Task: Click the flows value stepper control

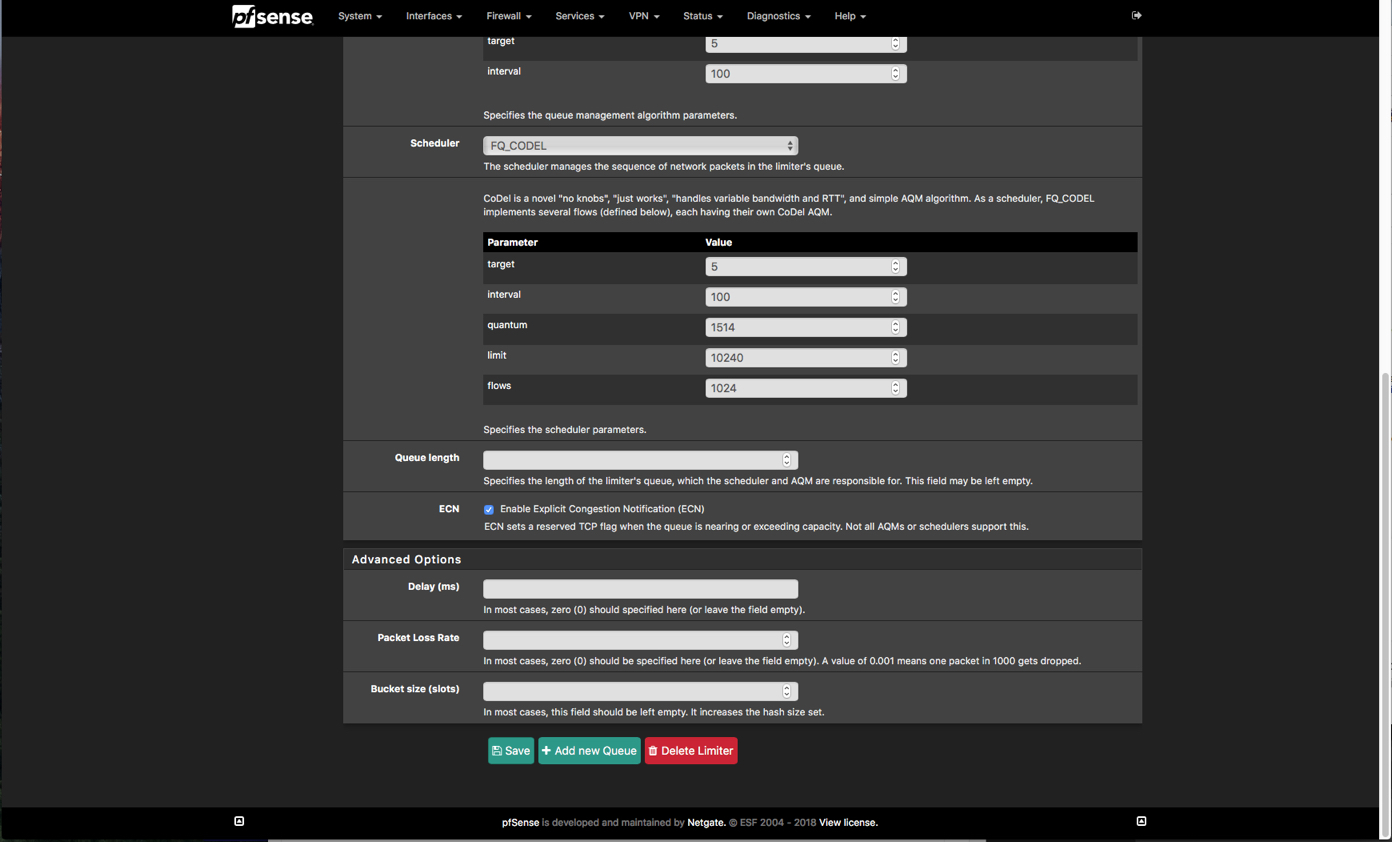Action: tap(895, 388)
